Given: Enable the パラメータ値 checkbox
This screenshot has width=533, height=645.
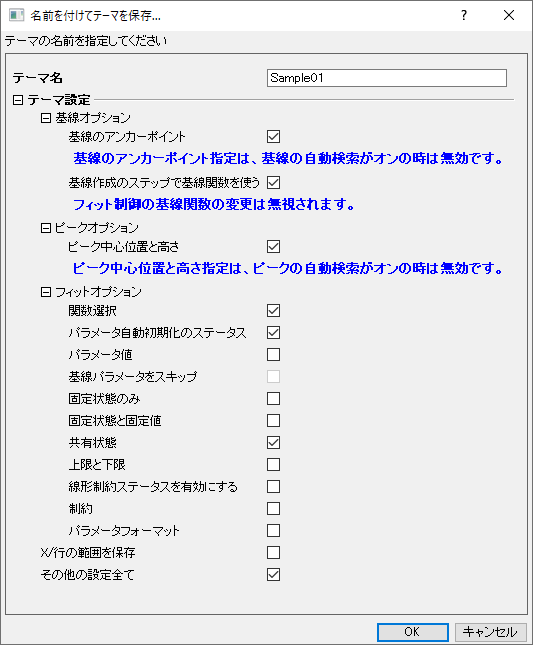Looking at the screenshot, I should click(x=273, y=355).
